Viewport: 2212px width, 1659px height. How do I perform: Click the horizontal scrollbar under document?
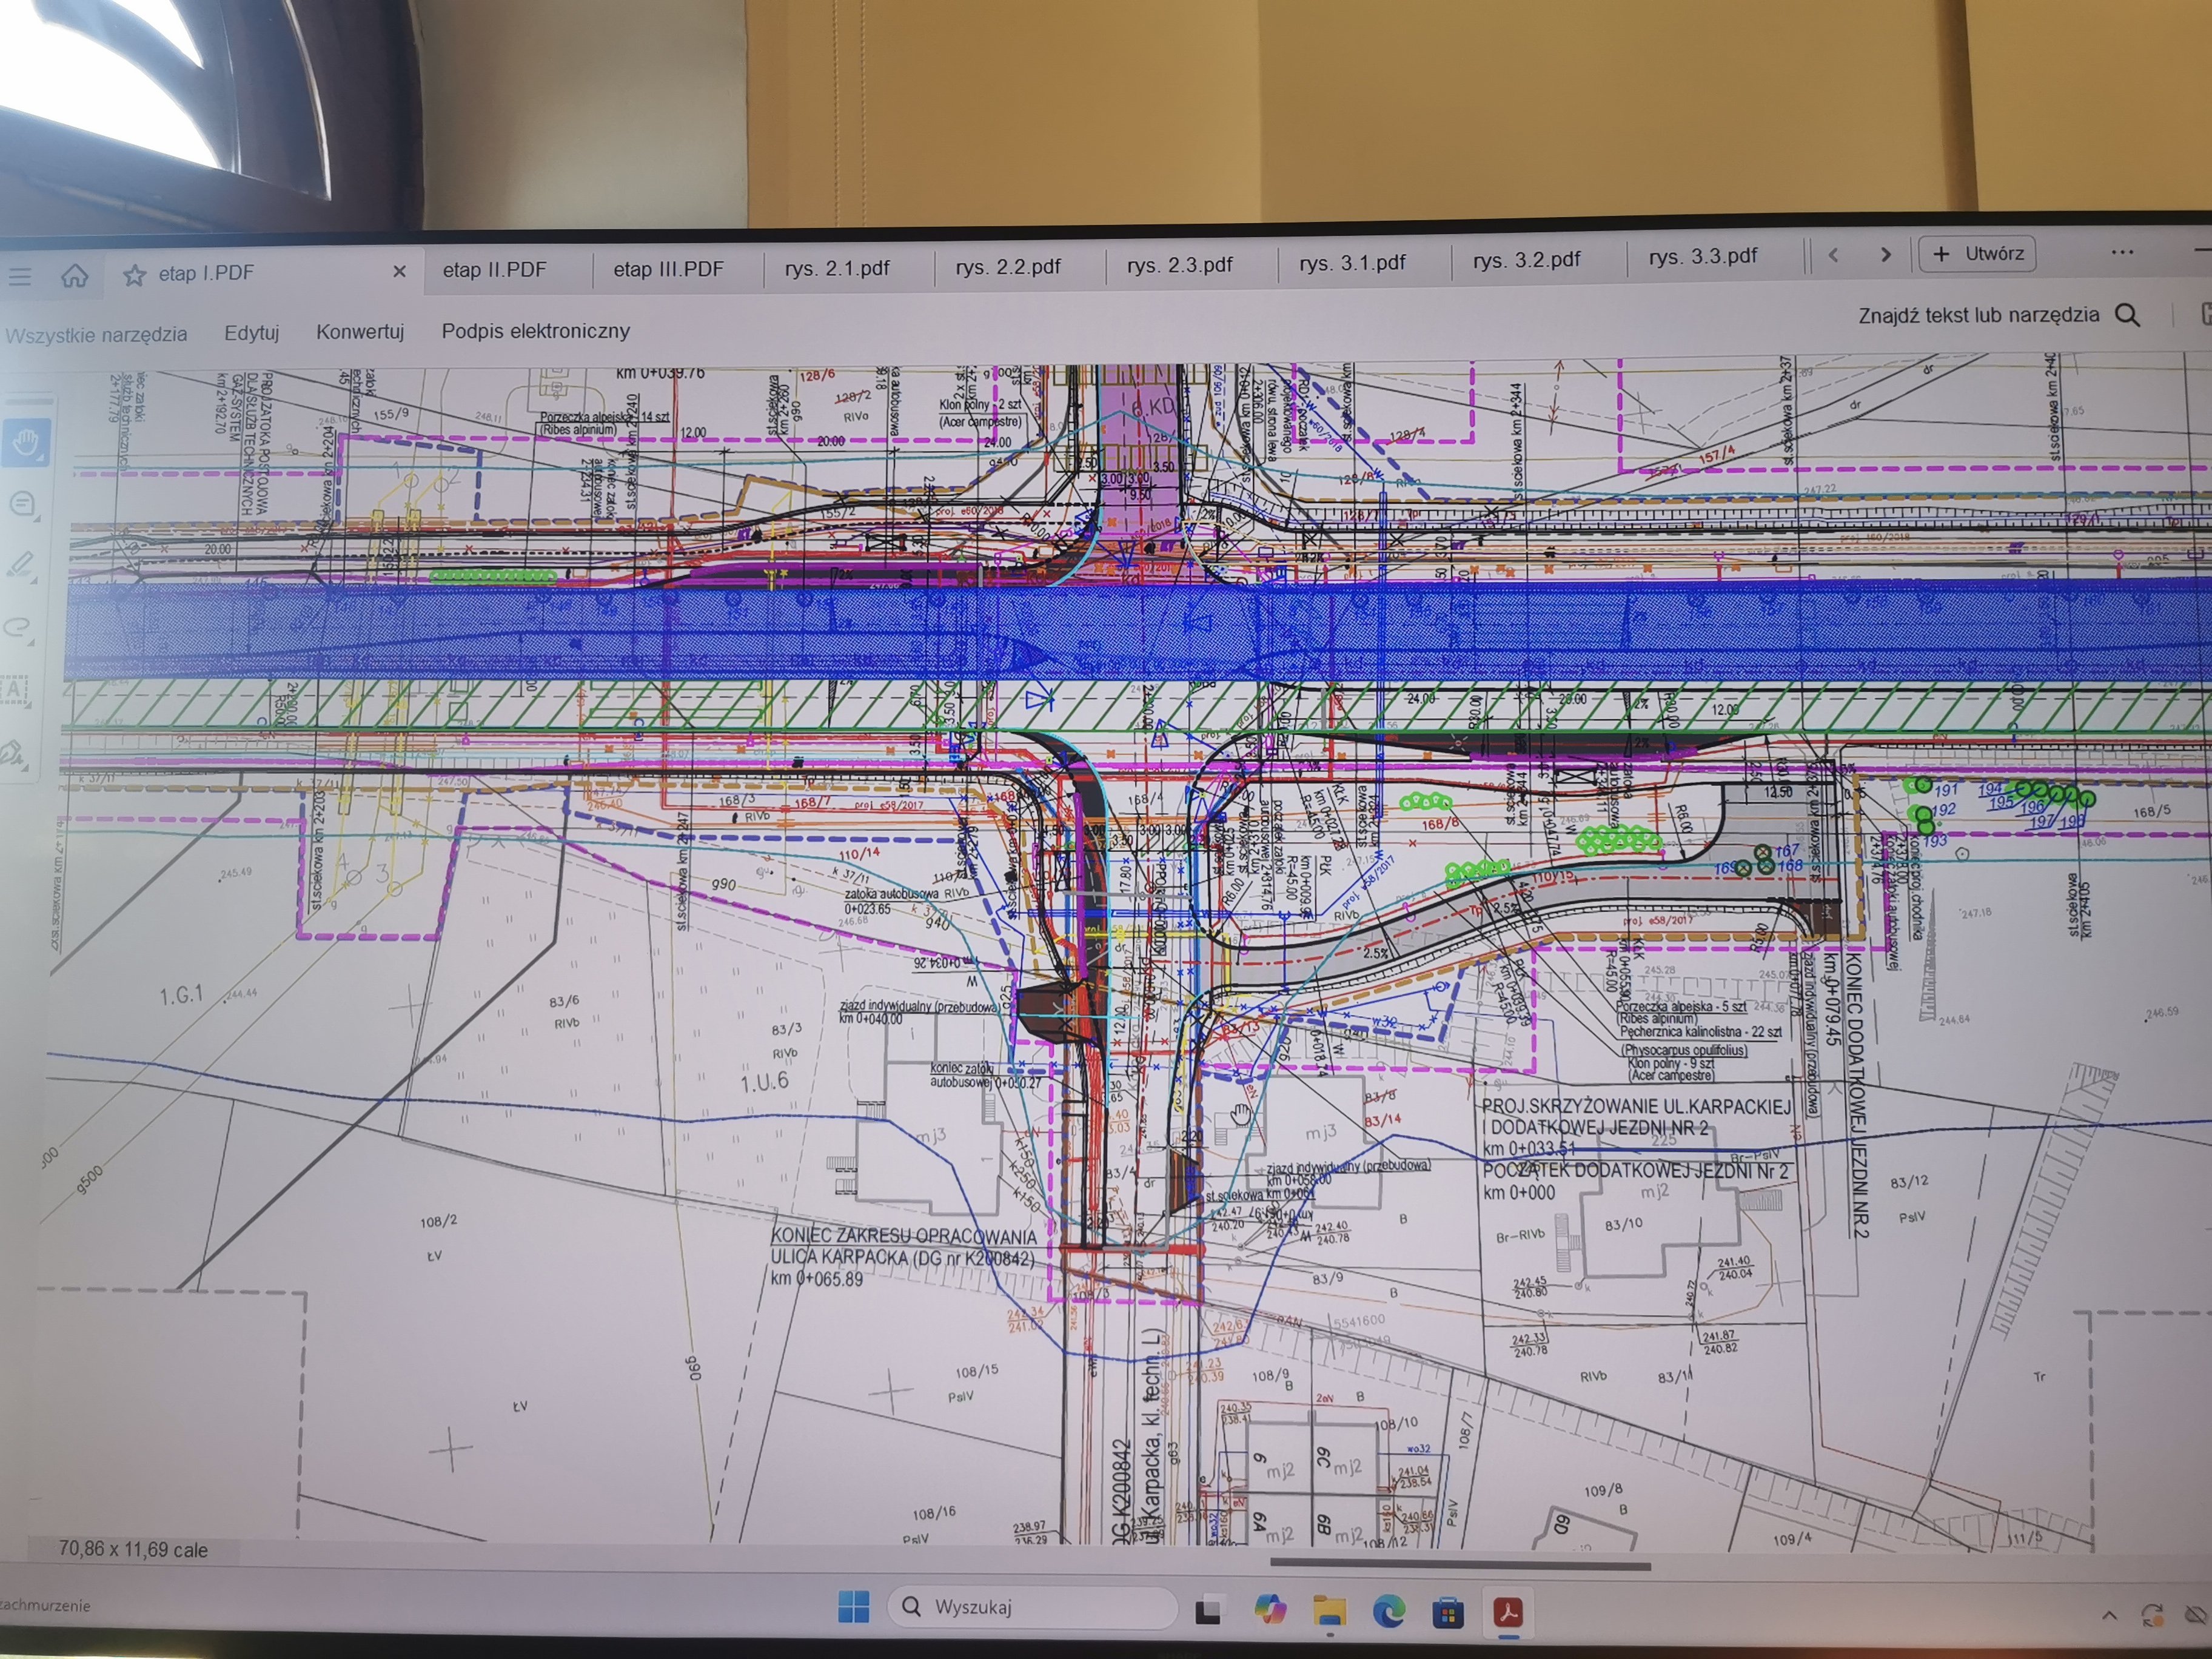click(x=1459, y=1565)
